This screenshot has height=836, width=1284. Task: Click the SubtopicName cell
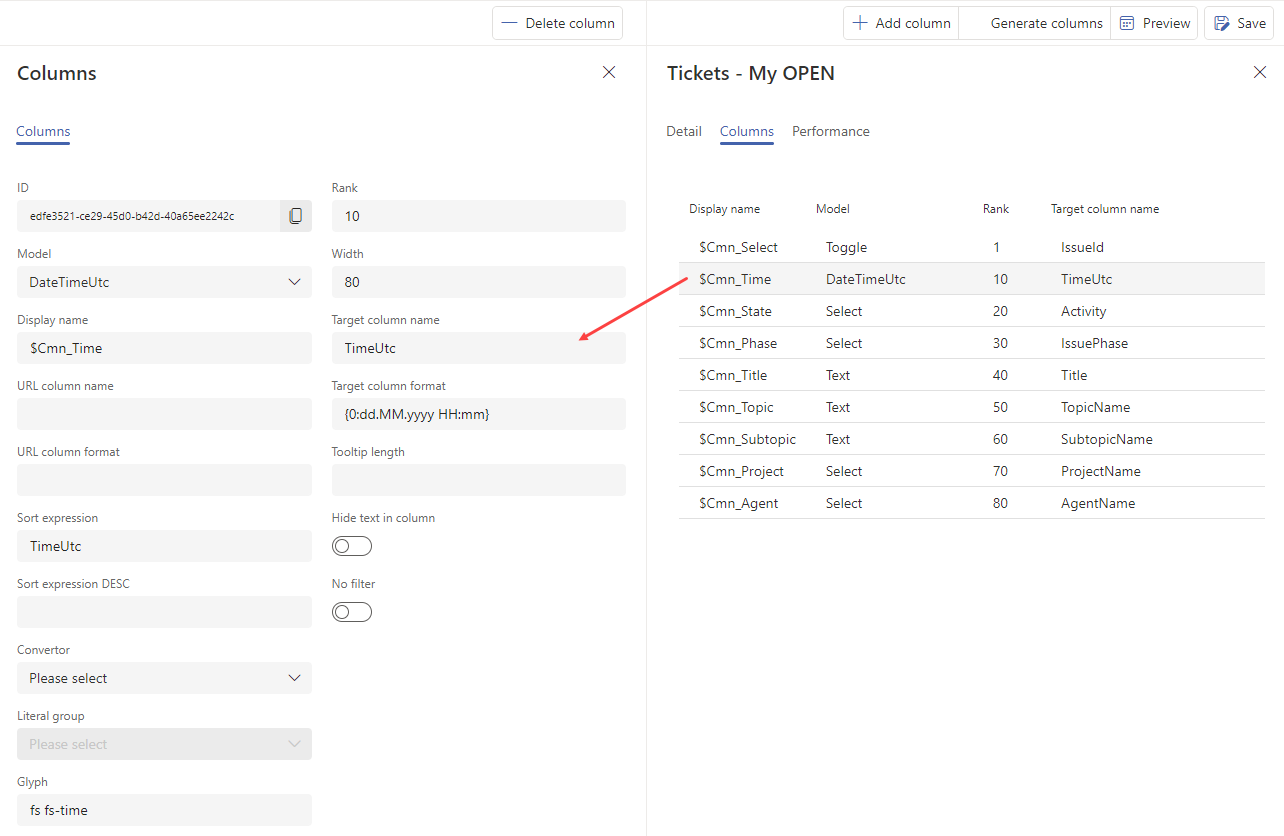click(x=1106, y=439)
